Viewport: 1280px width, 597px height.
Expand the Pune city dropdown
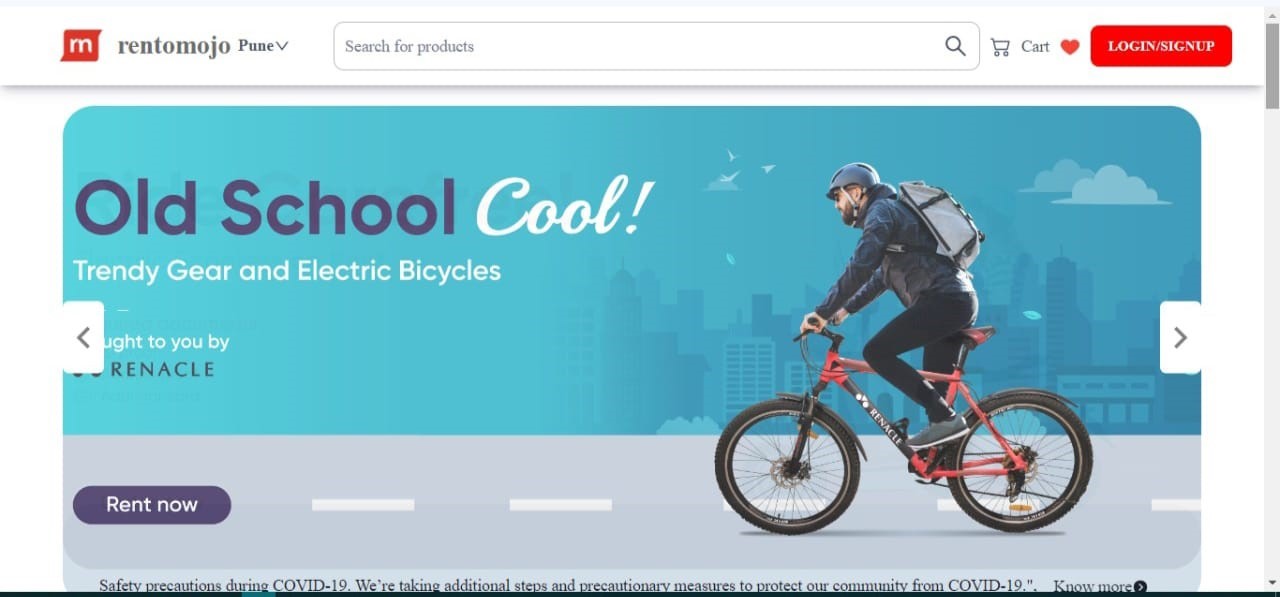click(x=263, y=46)
